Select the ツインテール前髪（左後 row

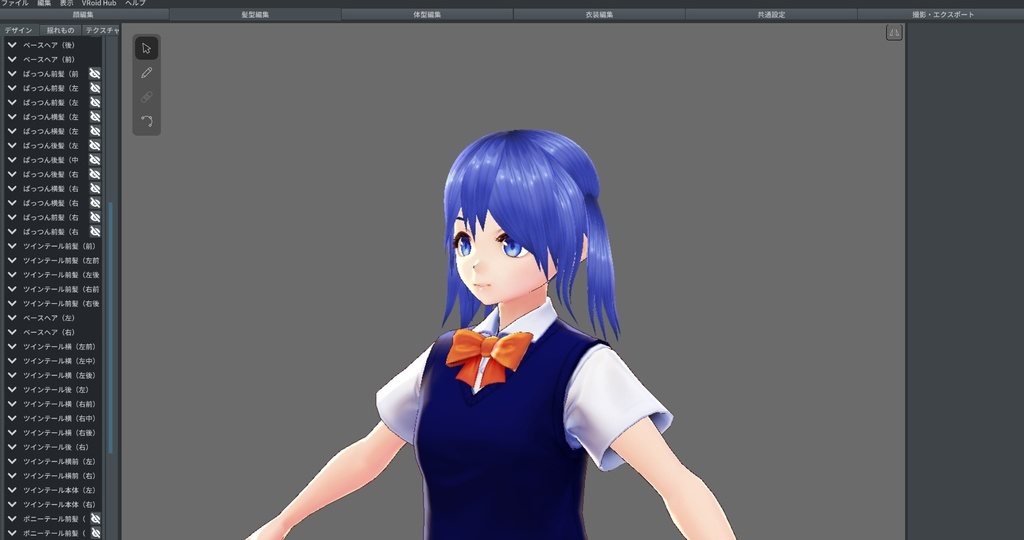point(52,275)
